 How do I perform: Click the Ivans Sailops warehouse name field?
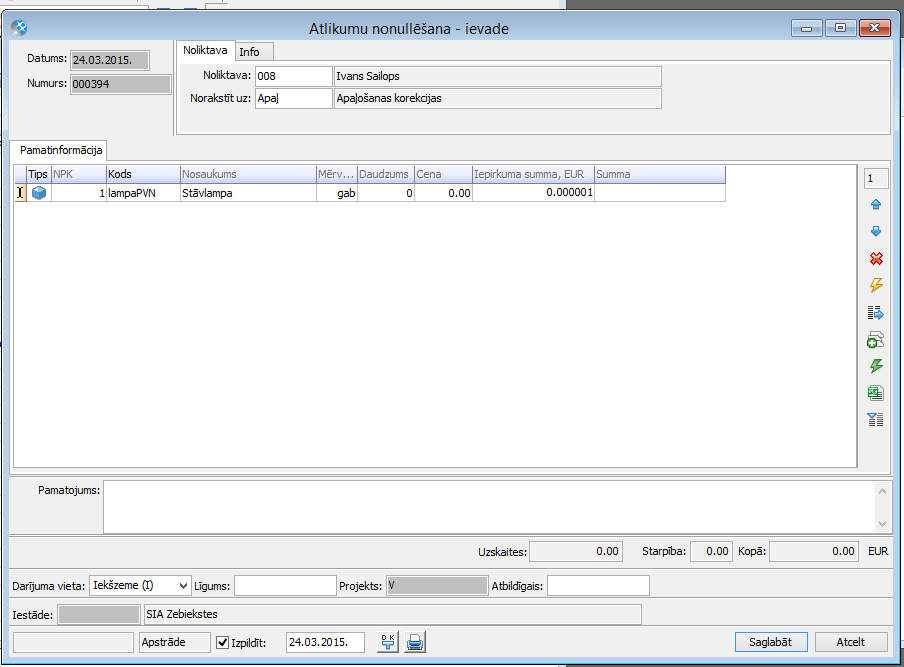coord(498,76)
